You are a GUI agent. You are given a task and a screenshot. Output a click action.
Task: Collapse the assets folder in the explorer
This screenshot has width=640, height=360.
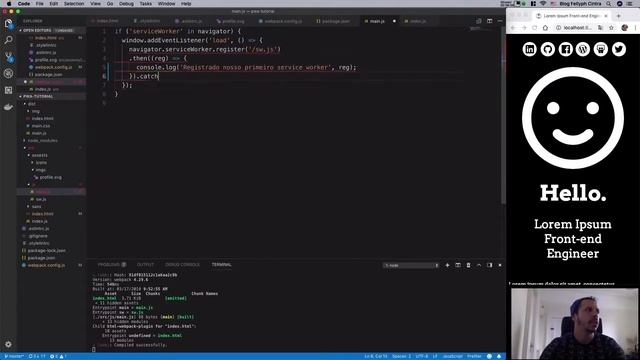(x=39, y=156)
